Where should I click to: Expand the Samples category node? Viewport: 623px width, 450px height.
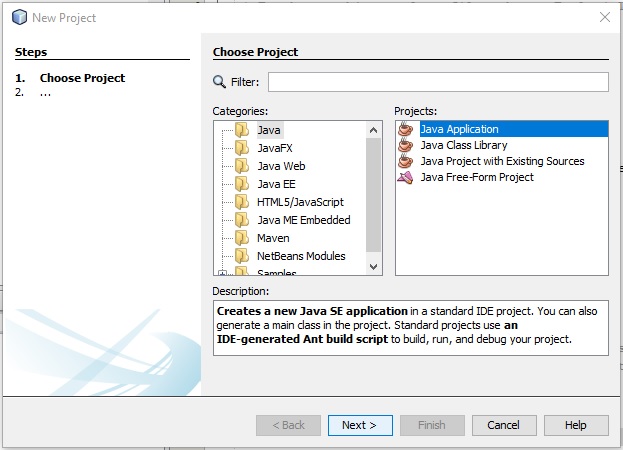(x=222, y=273)
